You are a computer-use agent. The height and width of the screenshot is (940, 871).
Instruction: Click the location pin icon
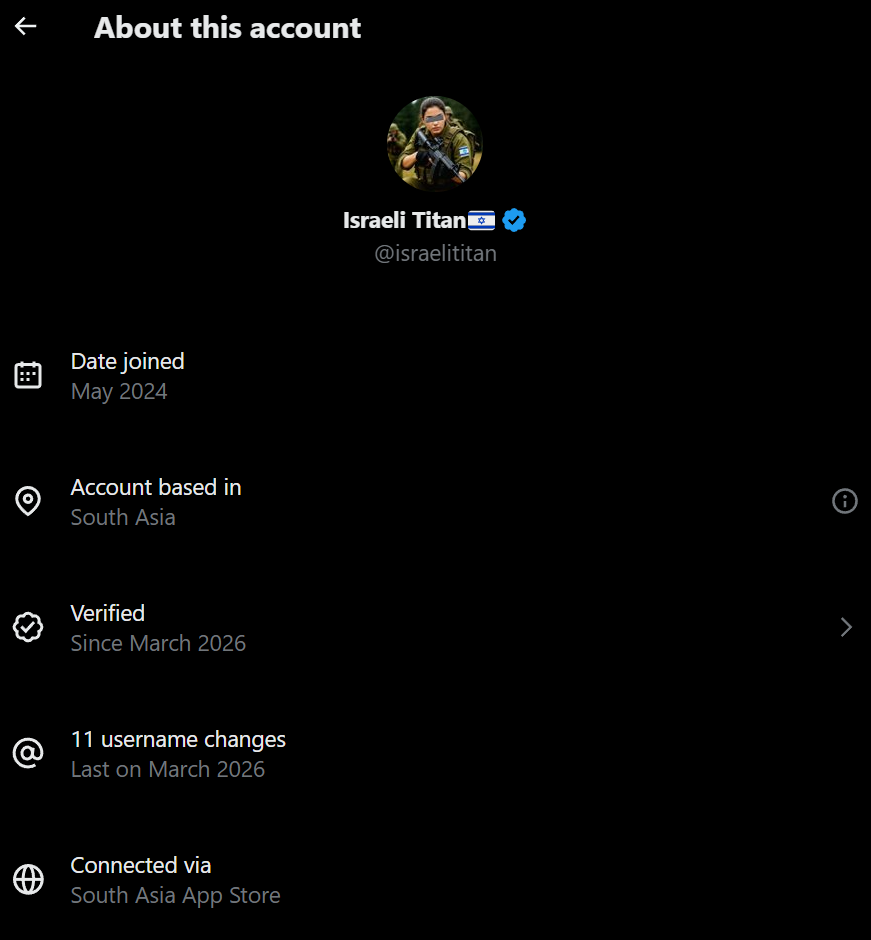[28, 501]
